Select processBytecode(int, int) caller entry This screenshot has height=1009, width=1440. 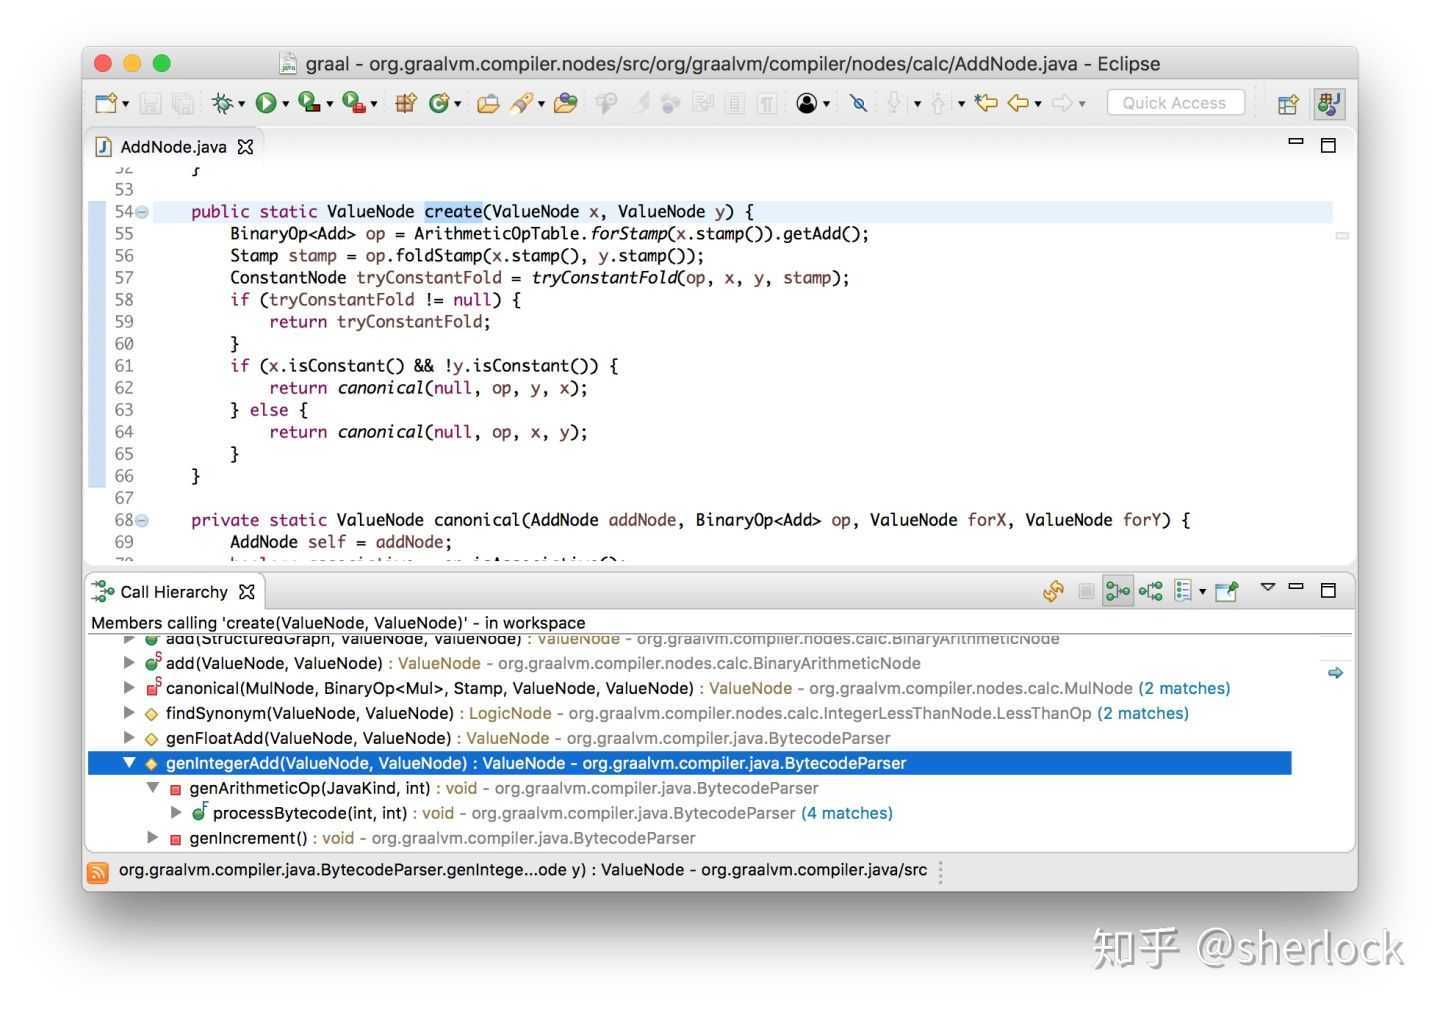point(309,813)
